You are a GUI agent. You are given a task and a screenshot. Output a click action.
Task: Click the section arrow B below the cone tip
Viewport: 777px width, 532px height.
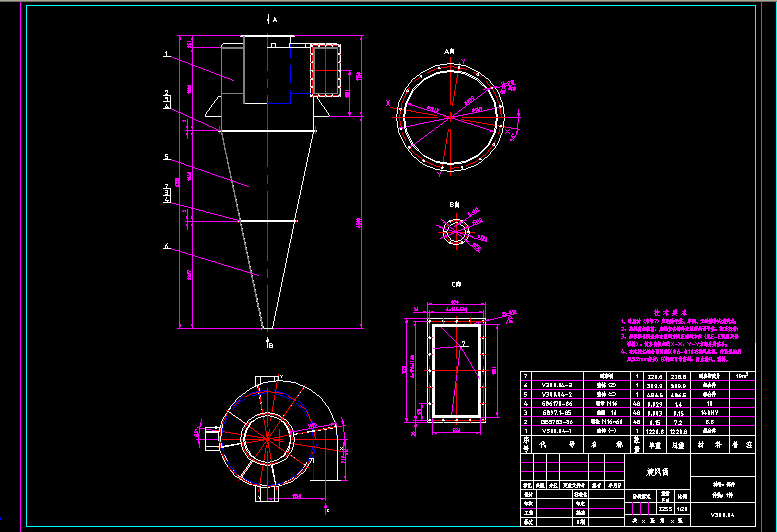click(x=269, y=345)
